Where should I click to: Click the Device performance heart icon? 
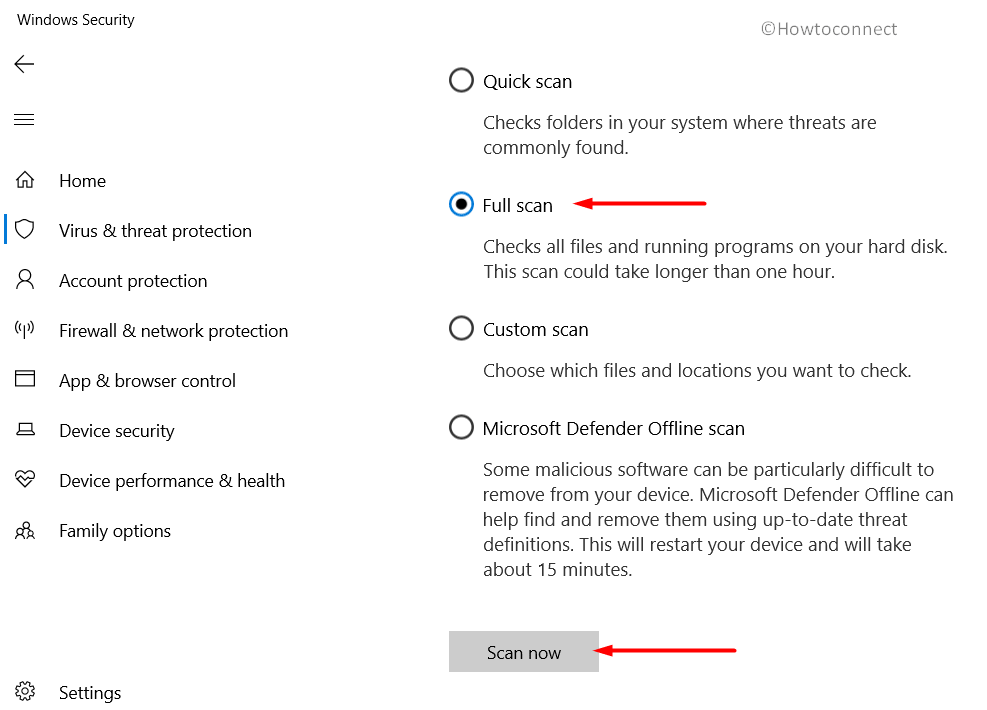coord(25,480)
